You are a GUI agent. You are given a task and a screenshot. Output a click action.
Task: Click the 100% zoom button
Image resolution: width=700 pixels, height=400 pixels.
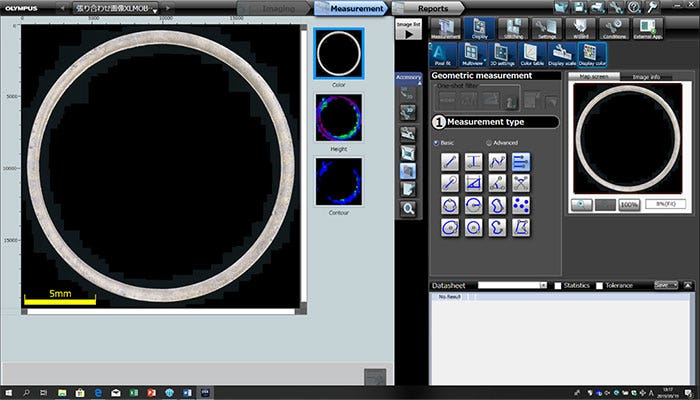click(629, 203)
